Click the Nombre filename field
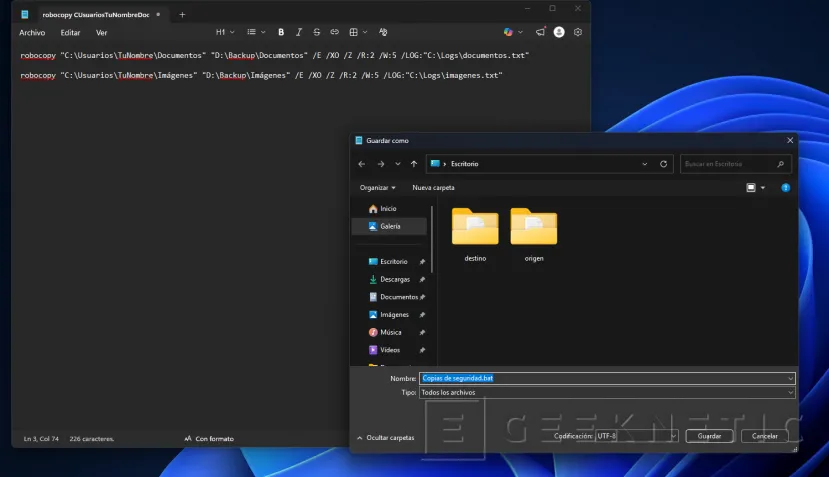 pyautogui.click(x=607, y=379)
